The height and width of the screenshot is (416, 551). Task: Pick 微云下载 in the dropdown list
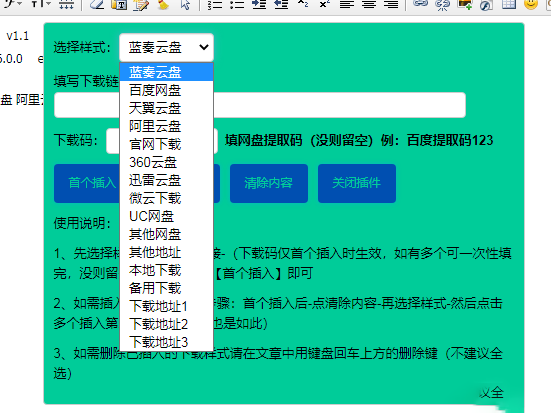point(166,198)
